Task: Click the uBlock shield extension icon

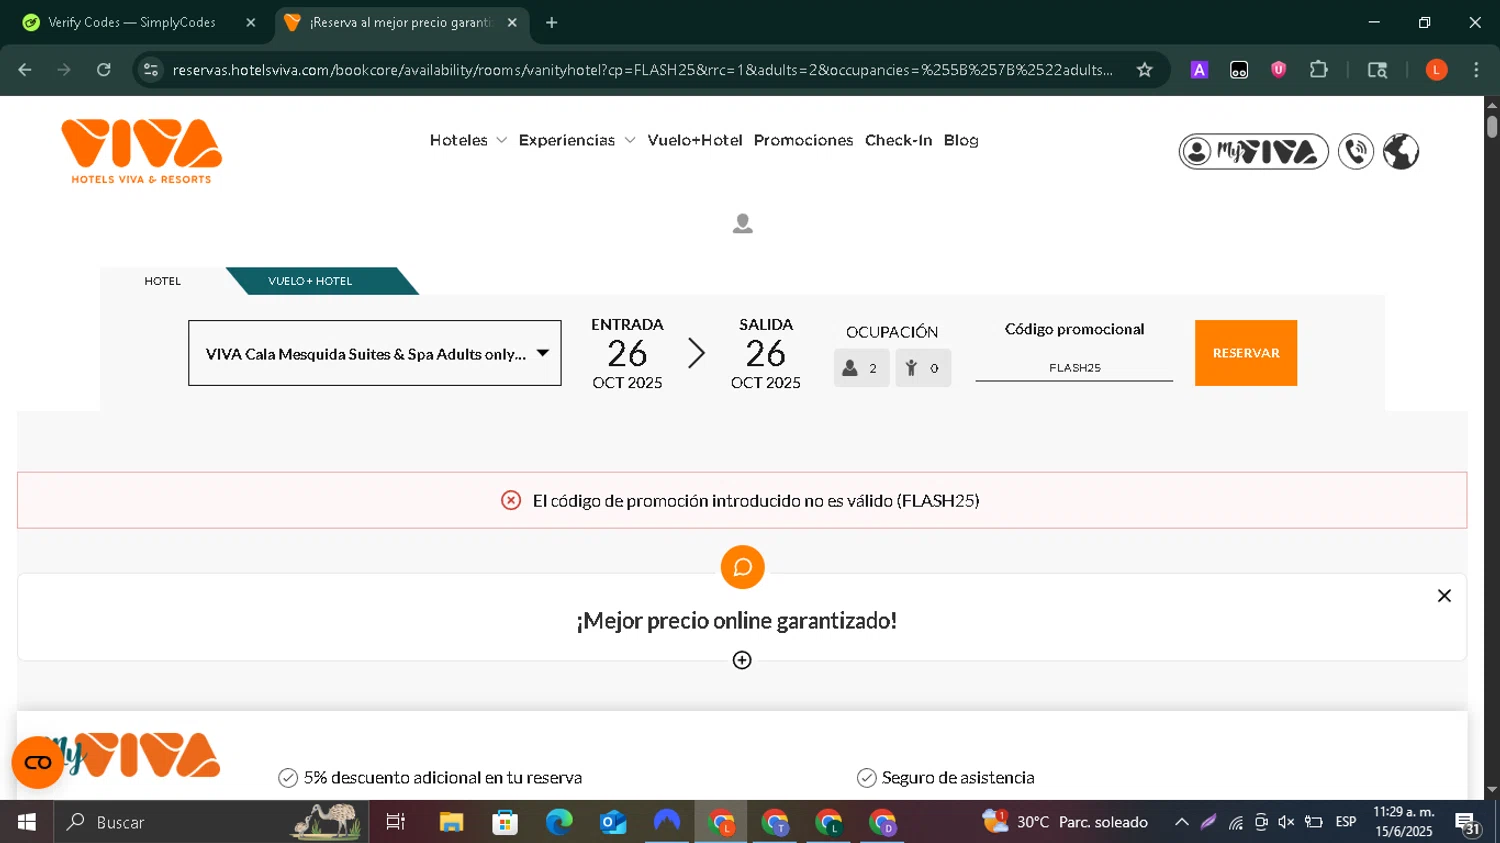Action: (x=1278, y=70)
